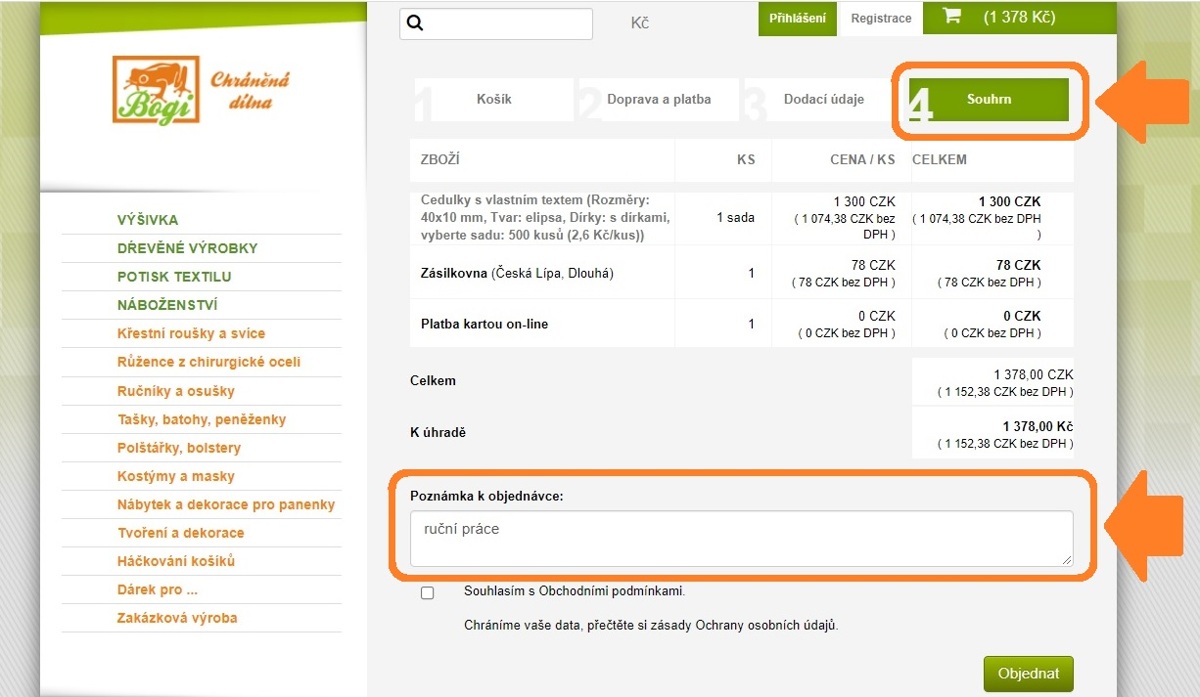Go to the Košík step tab
This screenshot has width=1200, height=697.
493,100
